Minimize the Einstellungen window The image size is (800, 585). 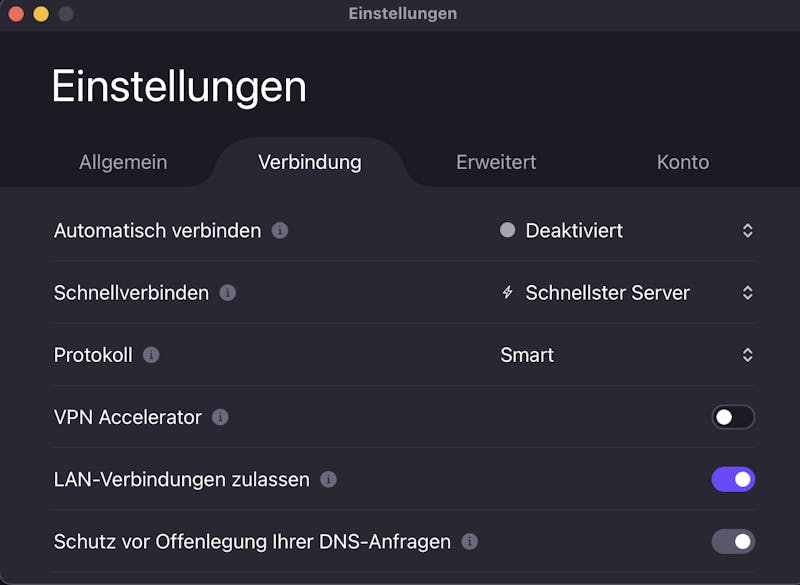(41, 14)
